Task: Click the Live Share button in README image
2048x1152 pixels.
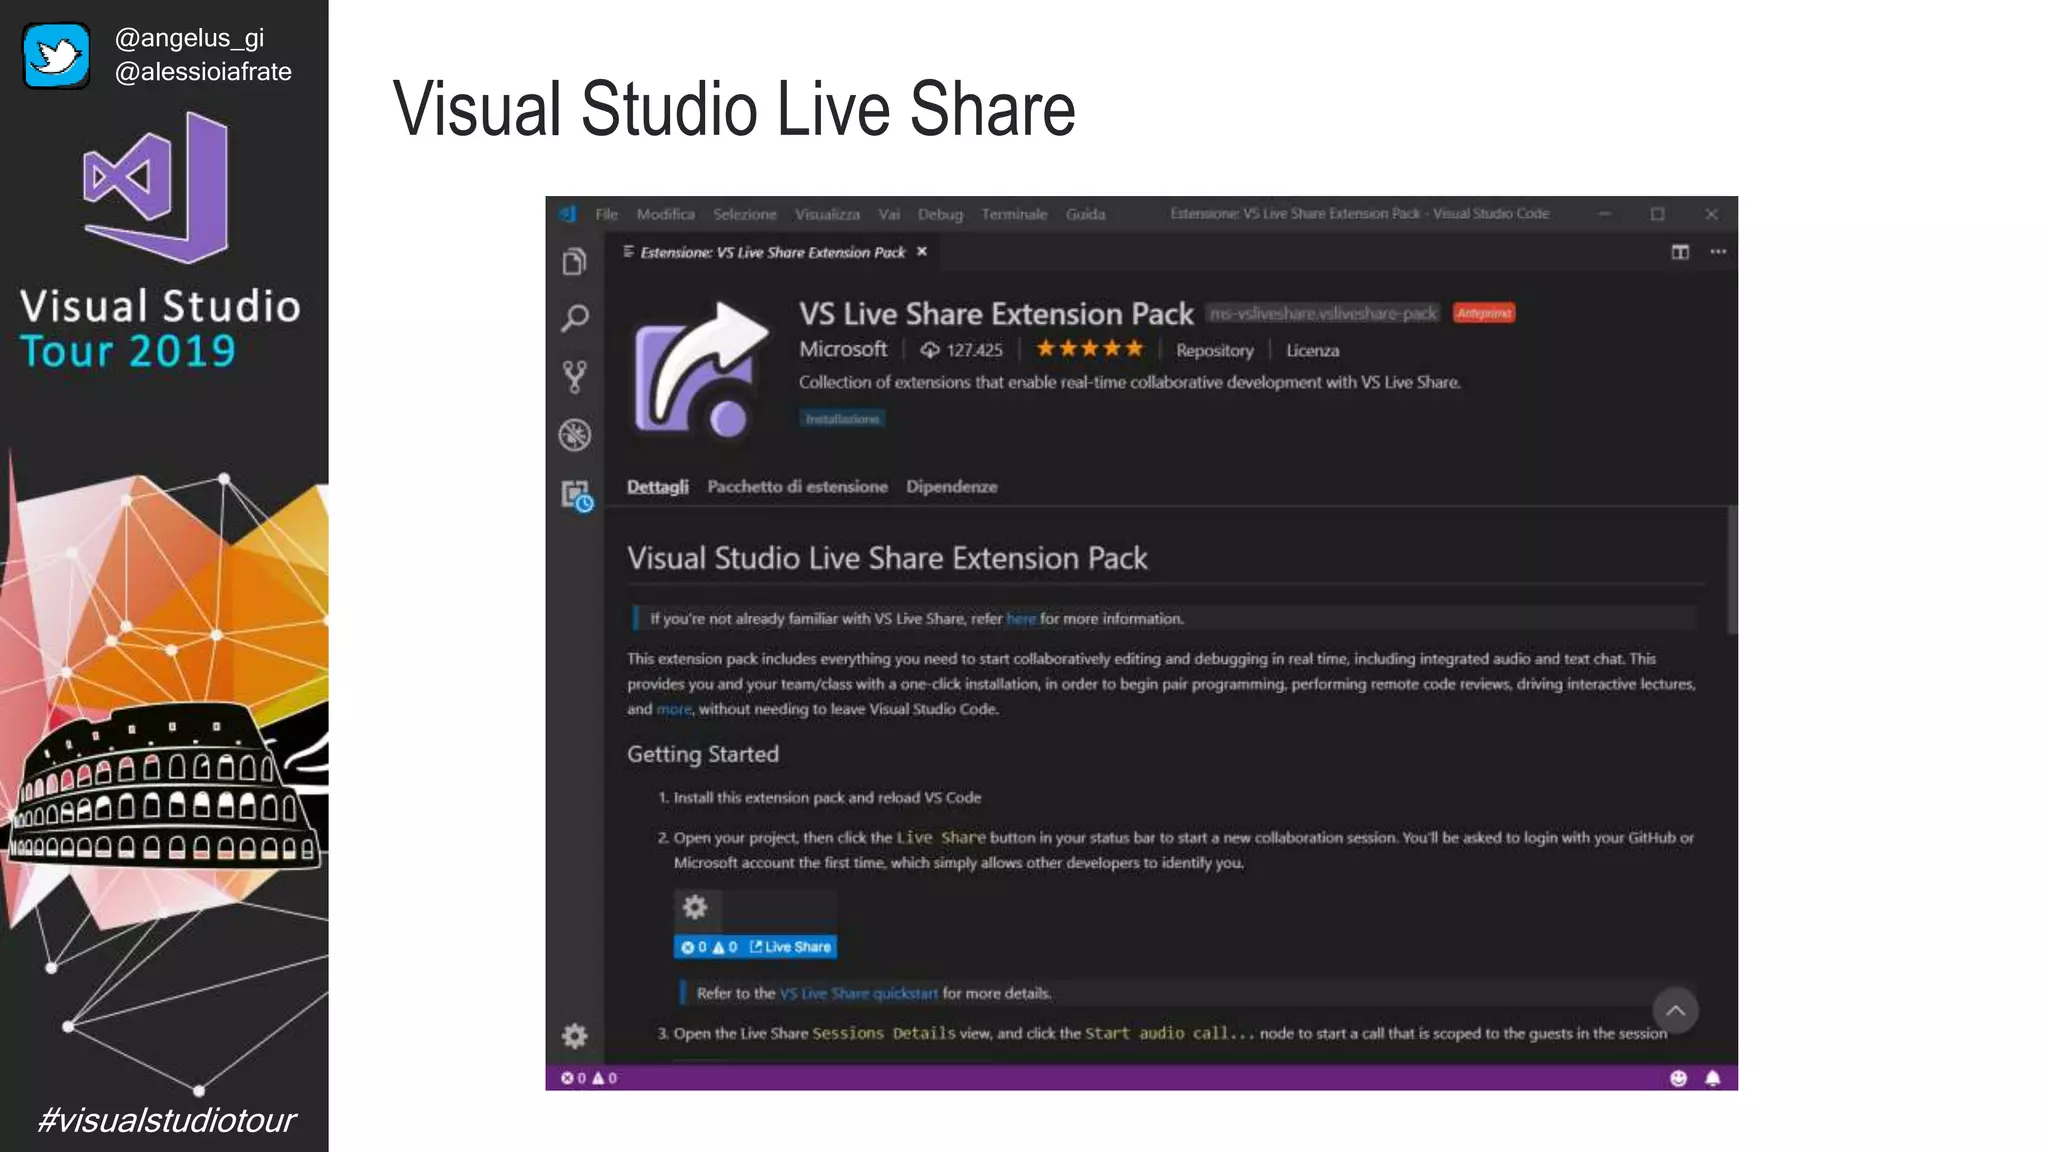Action: (790, 947)
